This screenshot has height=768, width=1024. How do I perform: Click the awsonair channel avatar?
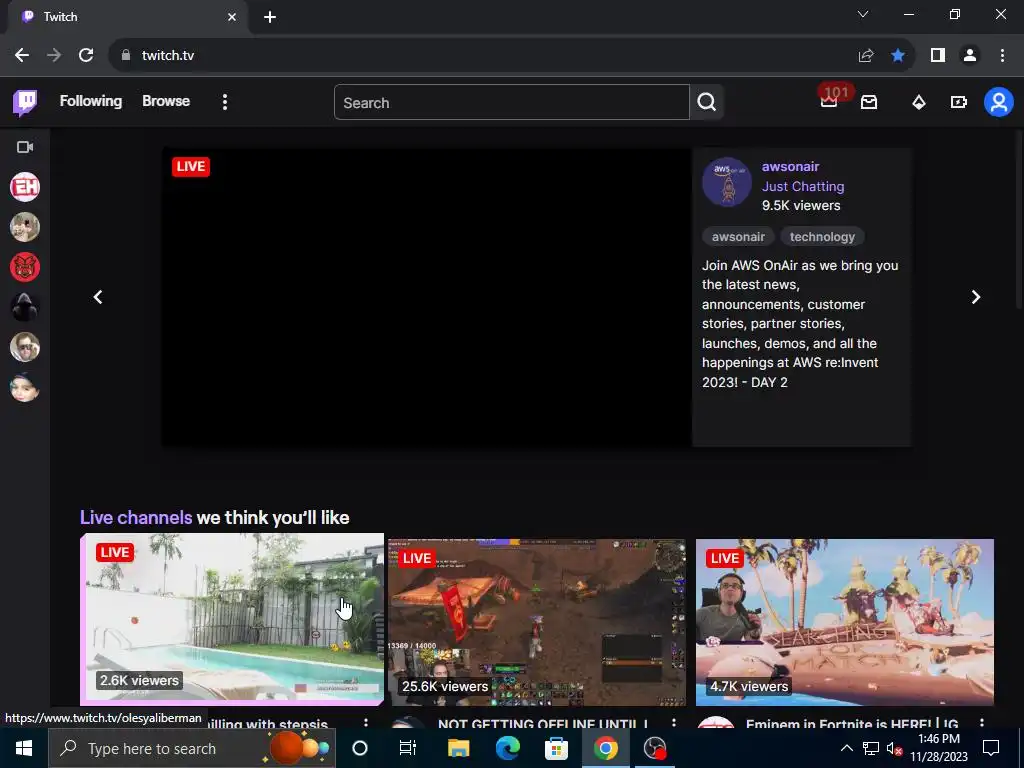pos(727,182)
